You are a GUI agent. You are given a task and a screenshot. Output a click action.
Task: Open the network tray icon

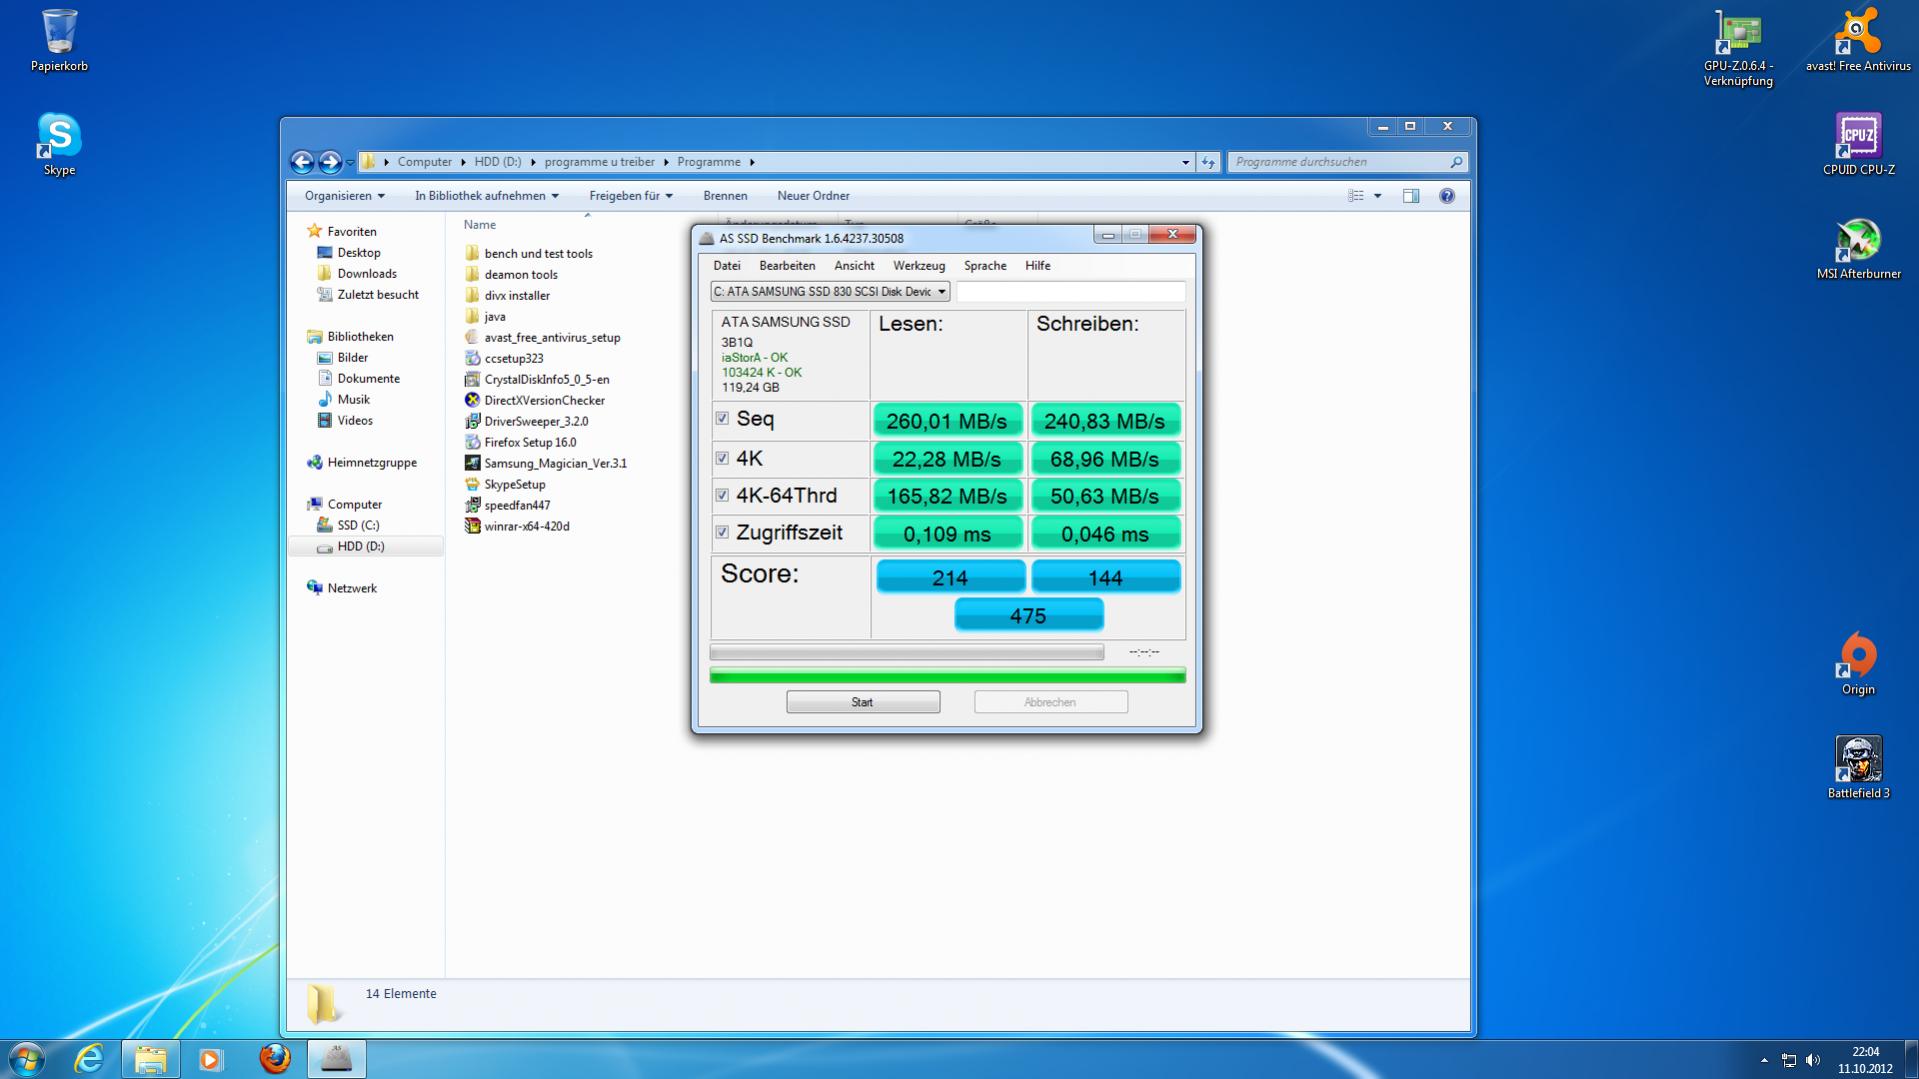pos(1789,1060)
